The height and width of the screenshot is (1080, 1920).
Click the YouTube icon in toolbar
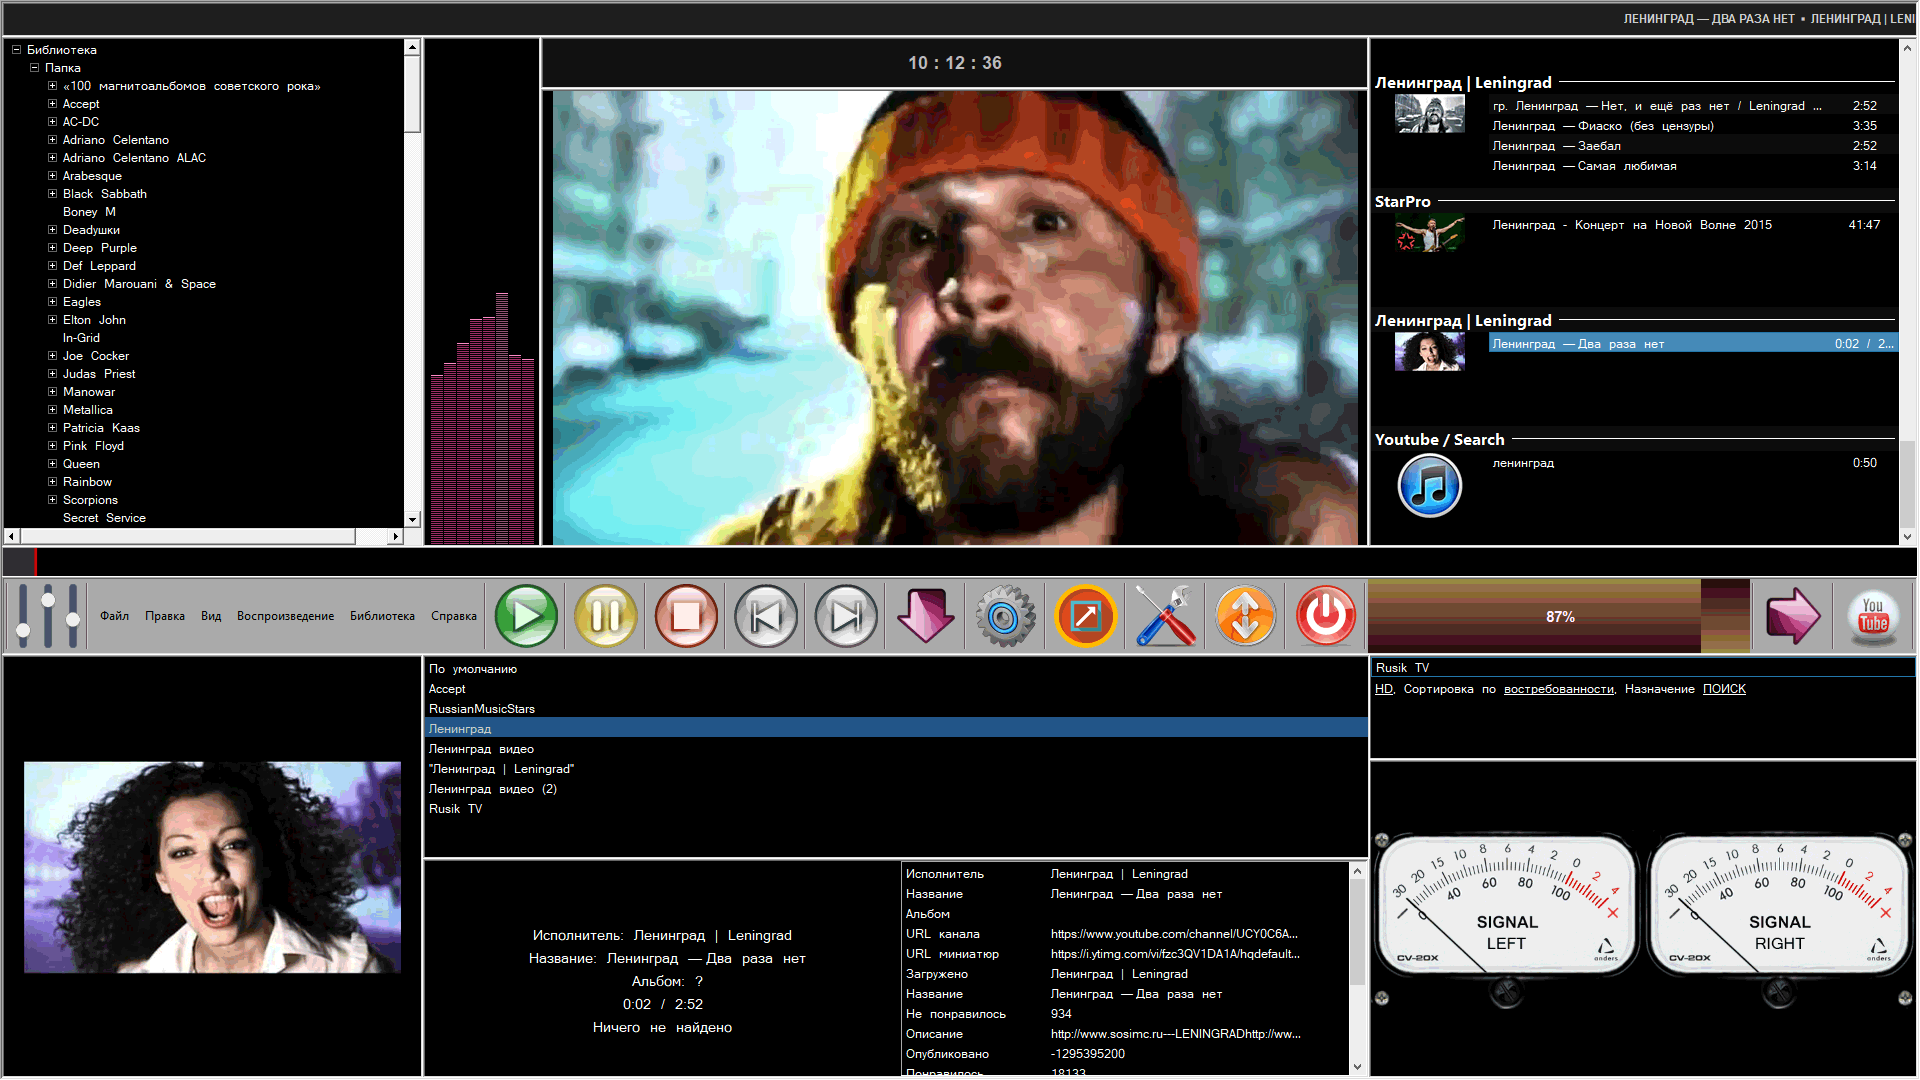pyautogui.click(x=1873, y=616)
